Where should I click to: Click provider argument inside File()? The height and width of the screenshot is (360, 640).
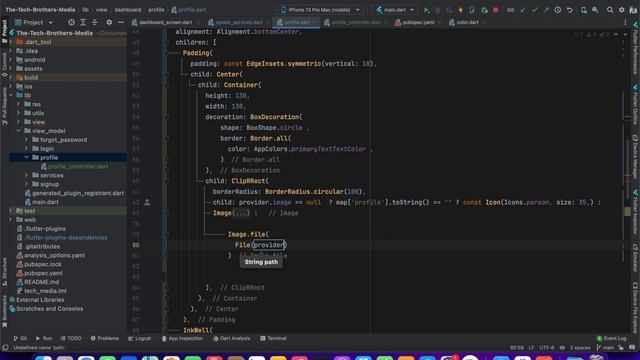pos(269,245)
